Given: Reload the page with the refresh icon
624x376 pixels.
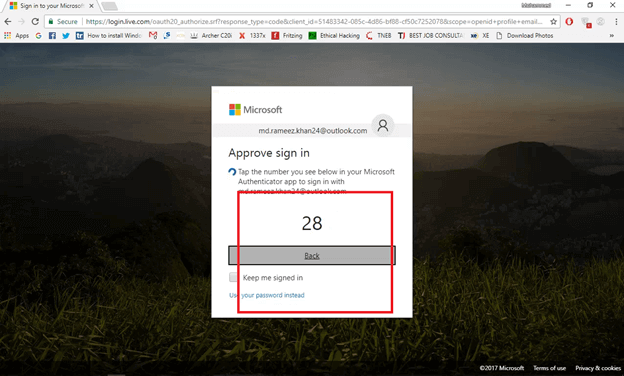Looking at the screenshot, I should click(35, 21).
